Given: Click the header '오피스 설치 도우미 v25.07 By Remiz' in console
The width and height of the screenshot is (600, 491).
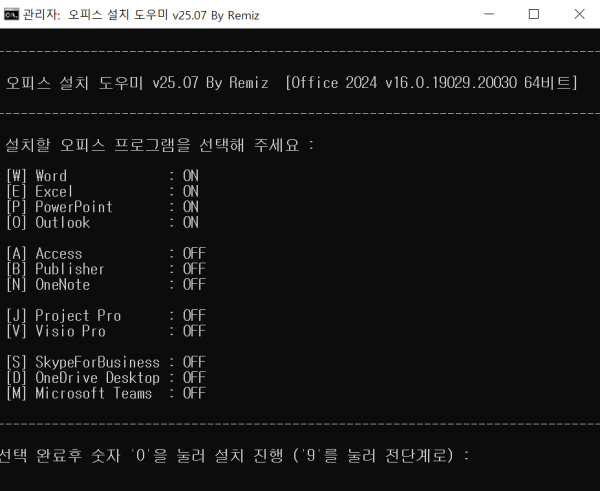Looking at the screenshot, I should tap(137, 83).
